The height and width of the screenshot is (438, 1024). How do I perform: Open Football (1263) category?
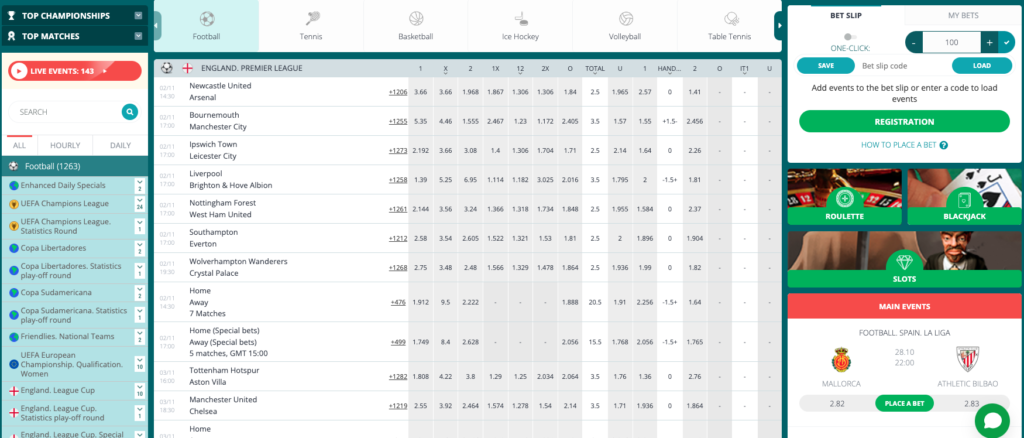(75, 166)
